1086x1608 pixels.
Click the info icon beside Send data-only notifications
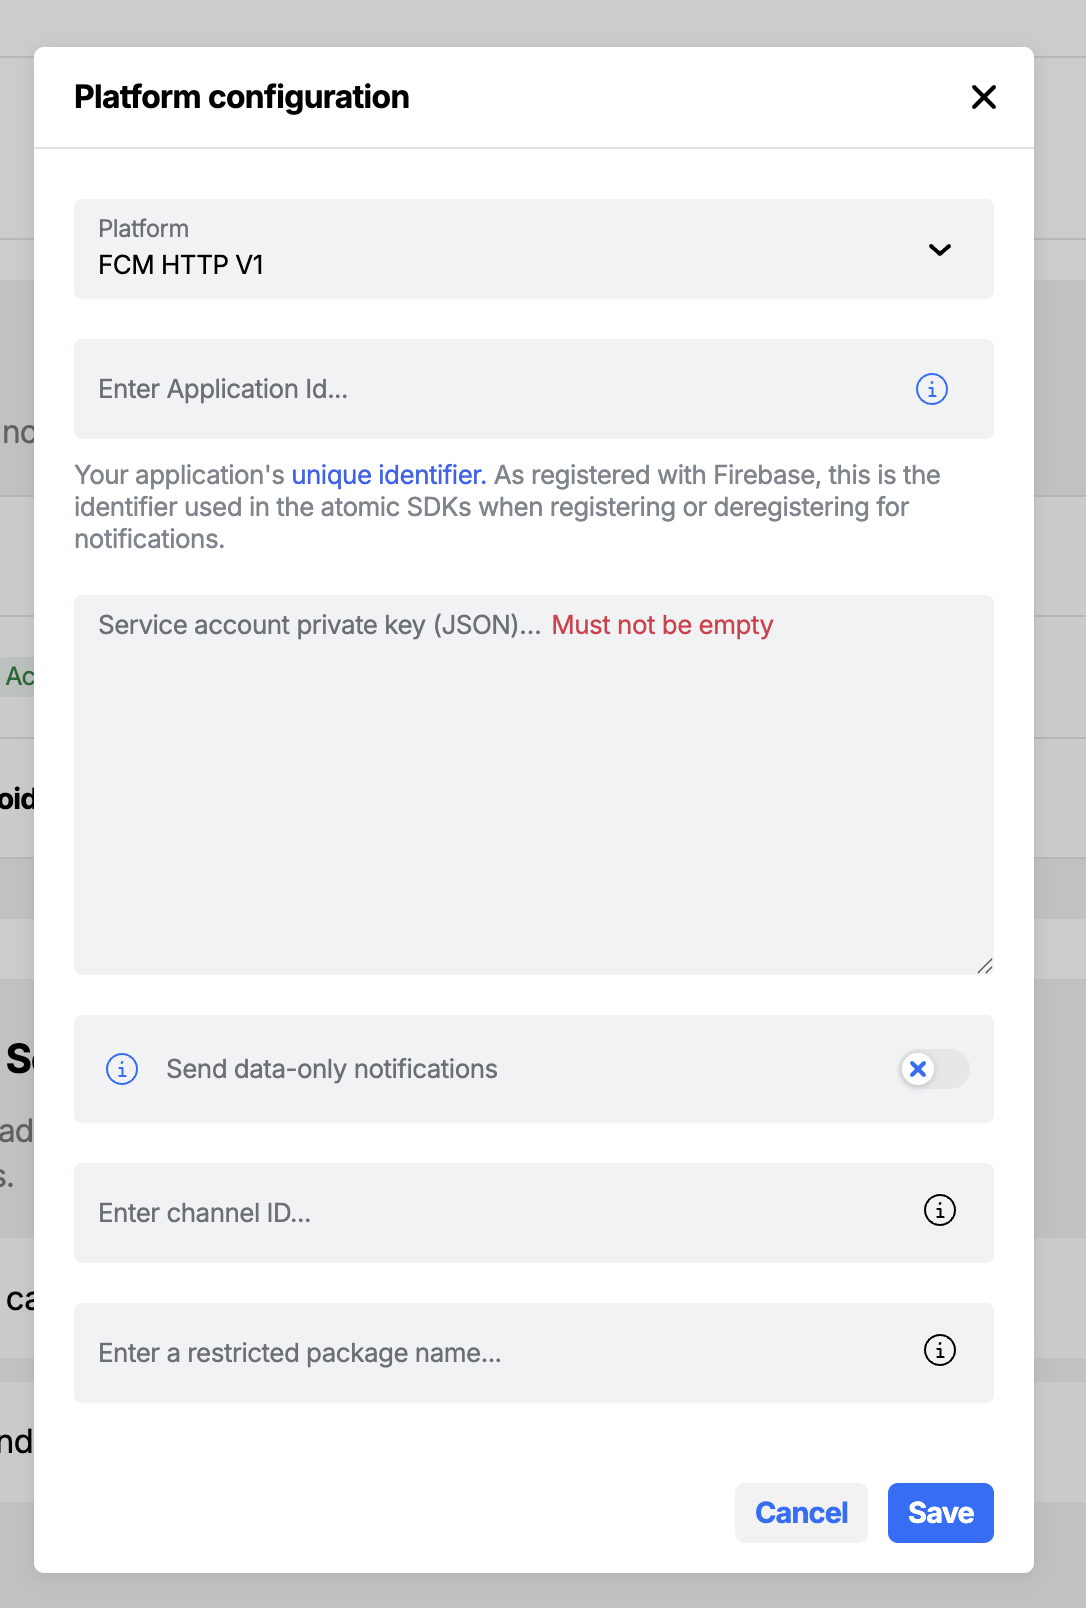tap(121, 1069)
